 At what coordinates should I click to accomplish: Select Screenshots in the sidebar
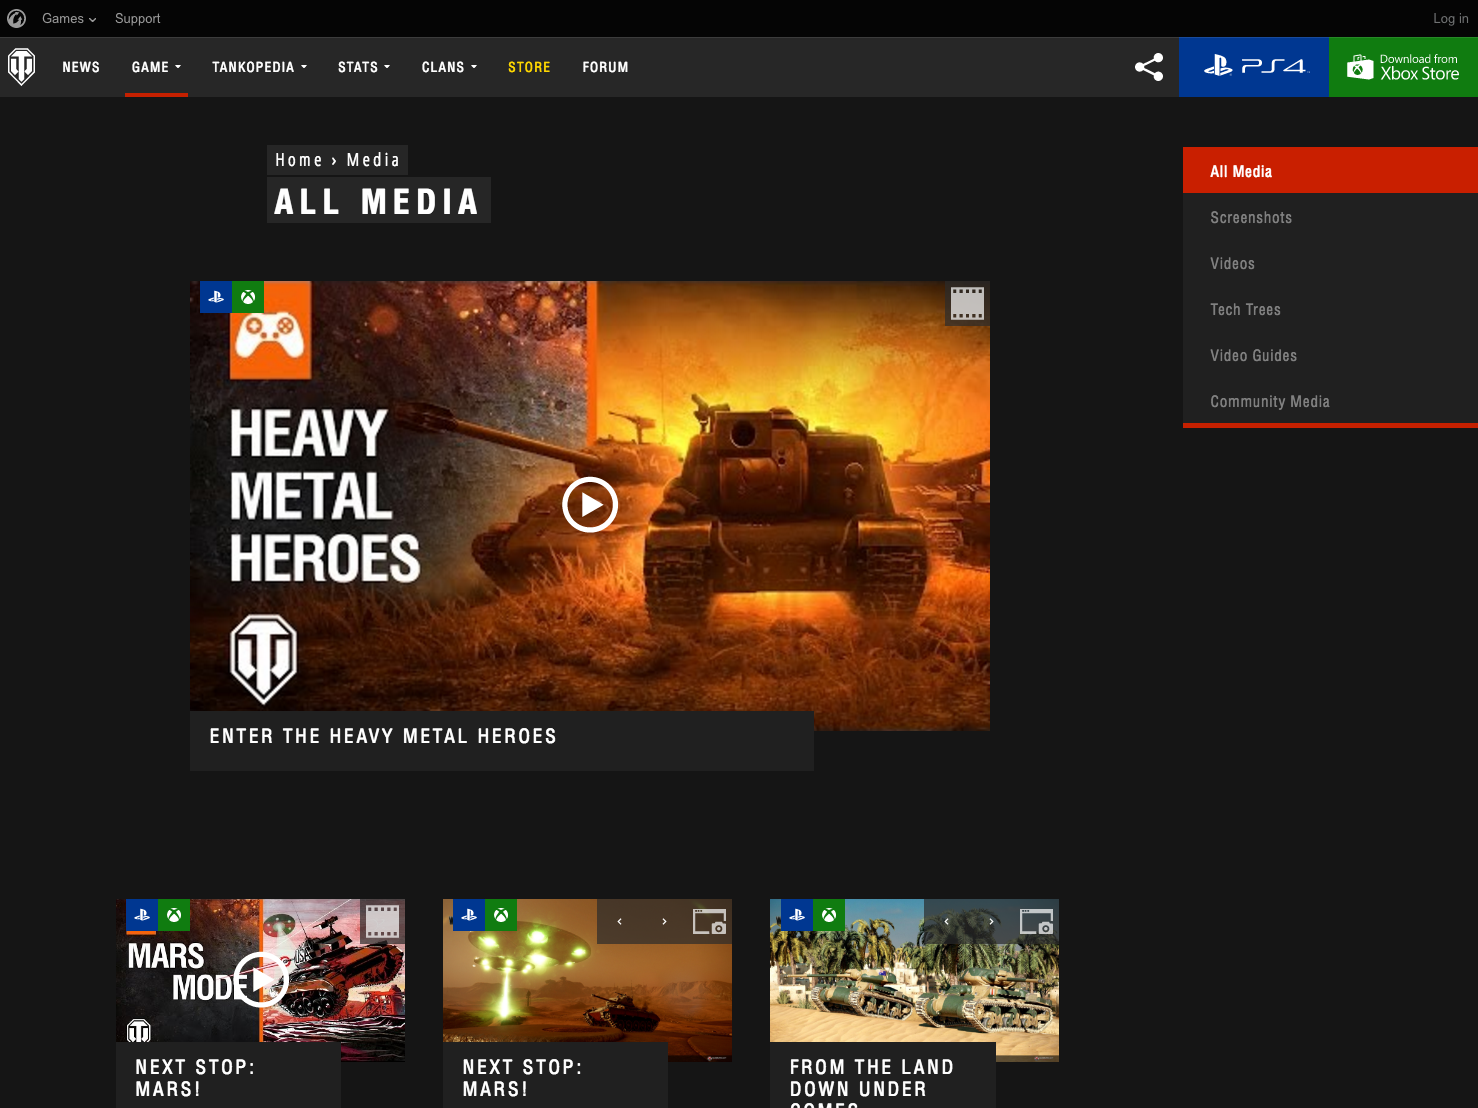click(1330, 217)
